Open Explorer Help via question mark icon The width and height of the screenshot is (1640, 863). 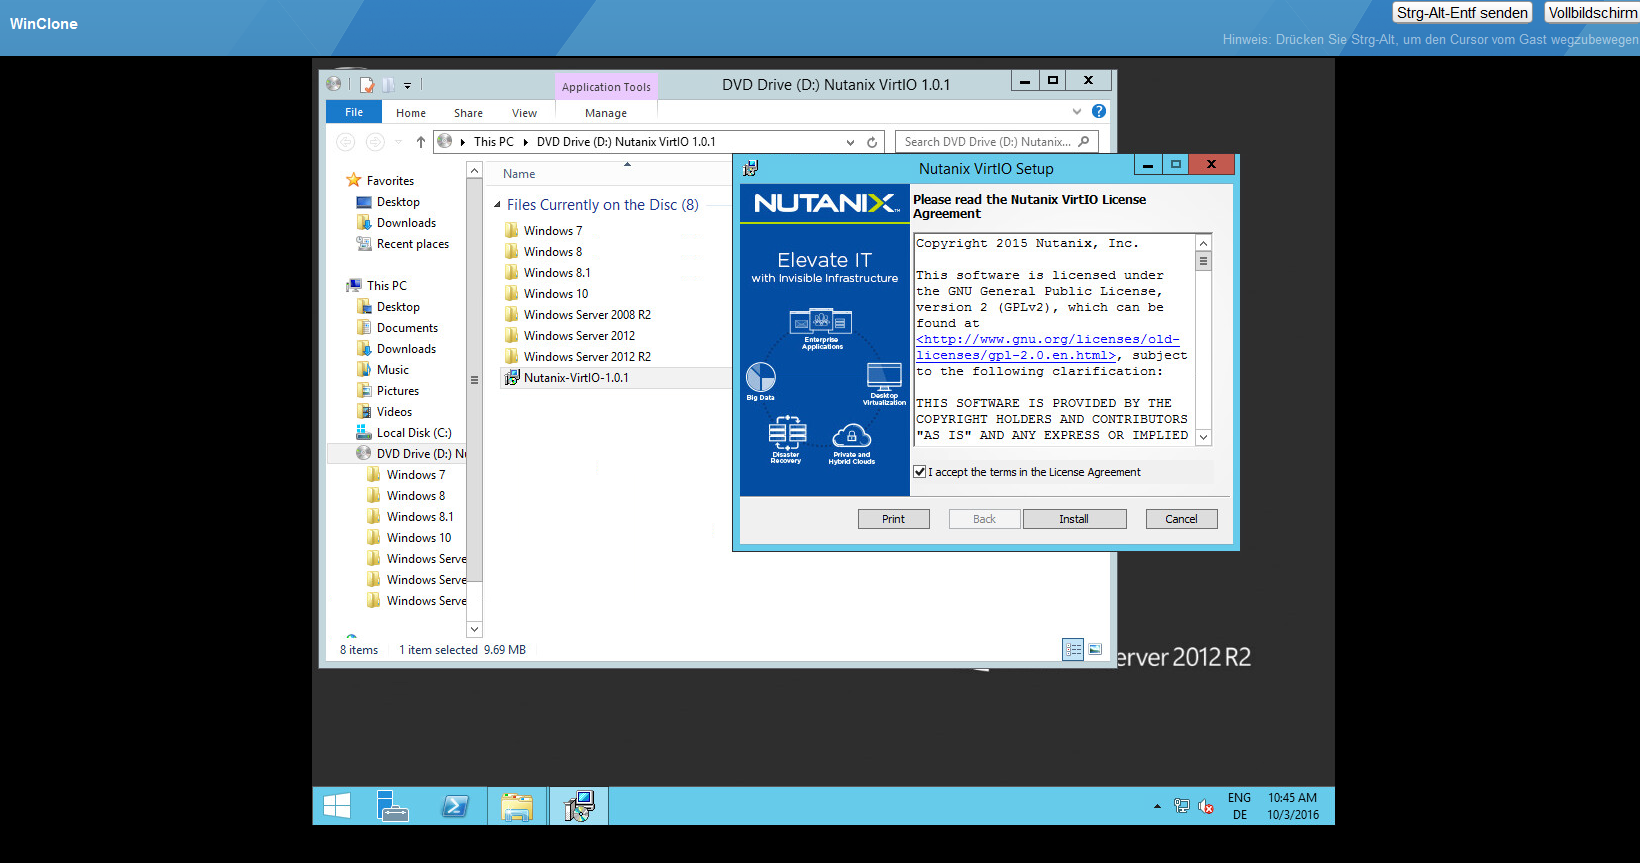(x=1099, y=111)
